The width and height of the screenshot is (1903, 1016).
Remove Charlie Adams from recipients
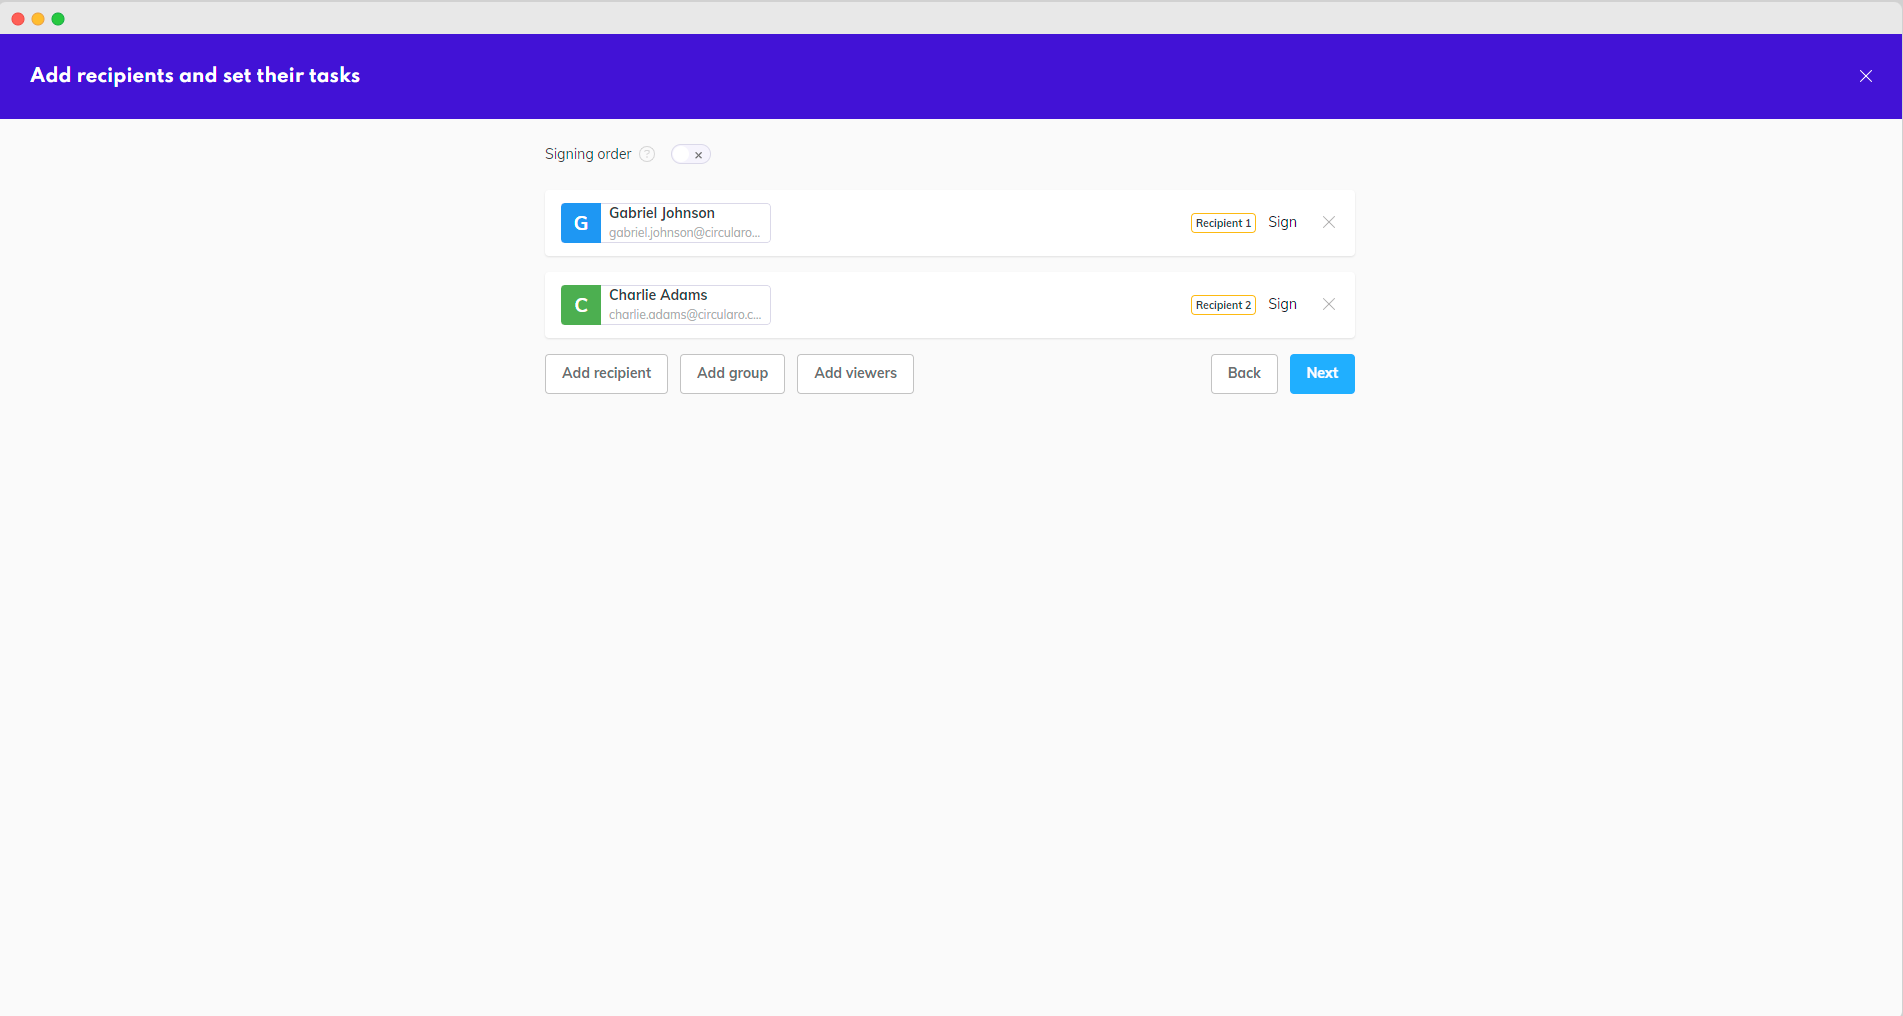pos(1328,305)
